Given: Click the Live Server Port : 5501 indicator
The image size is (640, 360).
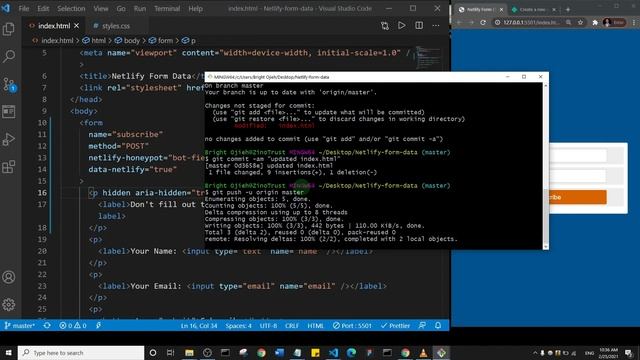Looking at the screenshot, I should (x=352, y=325).
